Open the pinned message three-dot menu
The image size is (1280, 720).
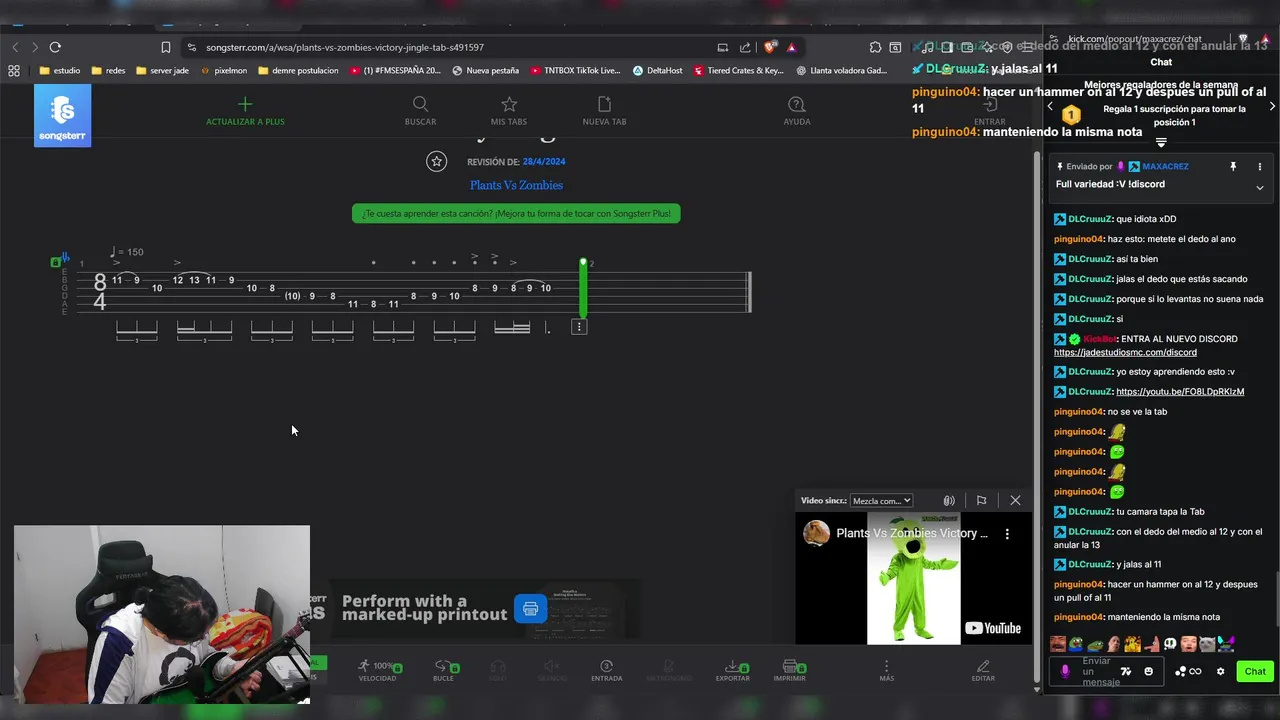point(1259,167)
